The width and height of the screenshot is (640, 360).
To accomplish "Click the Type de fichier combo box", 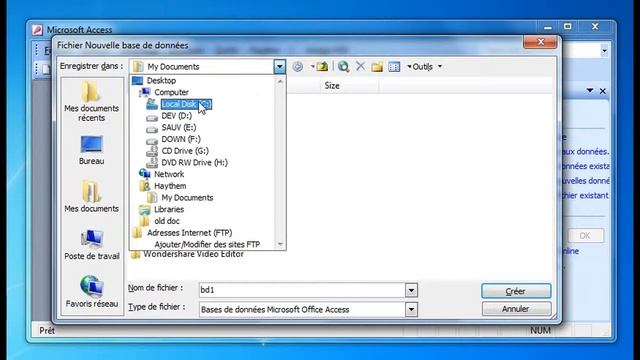I will point(308,309).
